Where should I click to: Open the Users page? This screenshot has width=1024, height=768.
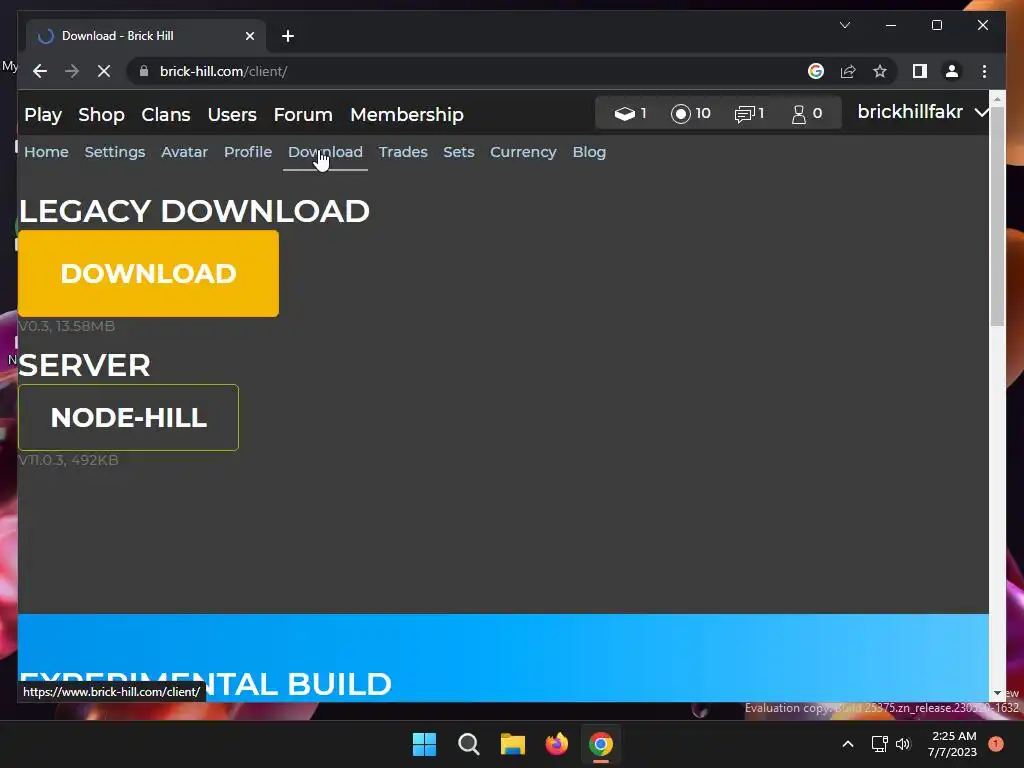point(232,114)
